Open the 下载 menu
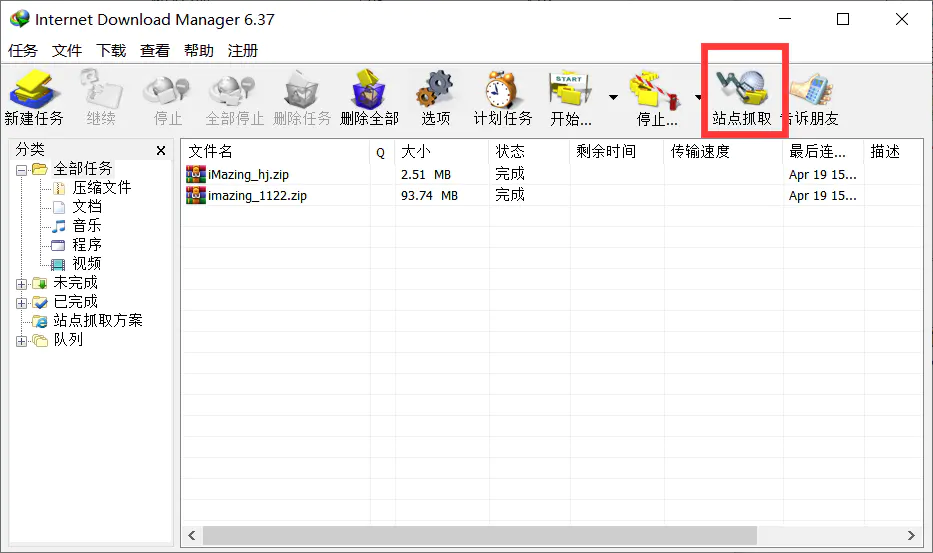This screenshot has height=553, width=933. (x=111, y=51)
